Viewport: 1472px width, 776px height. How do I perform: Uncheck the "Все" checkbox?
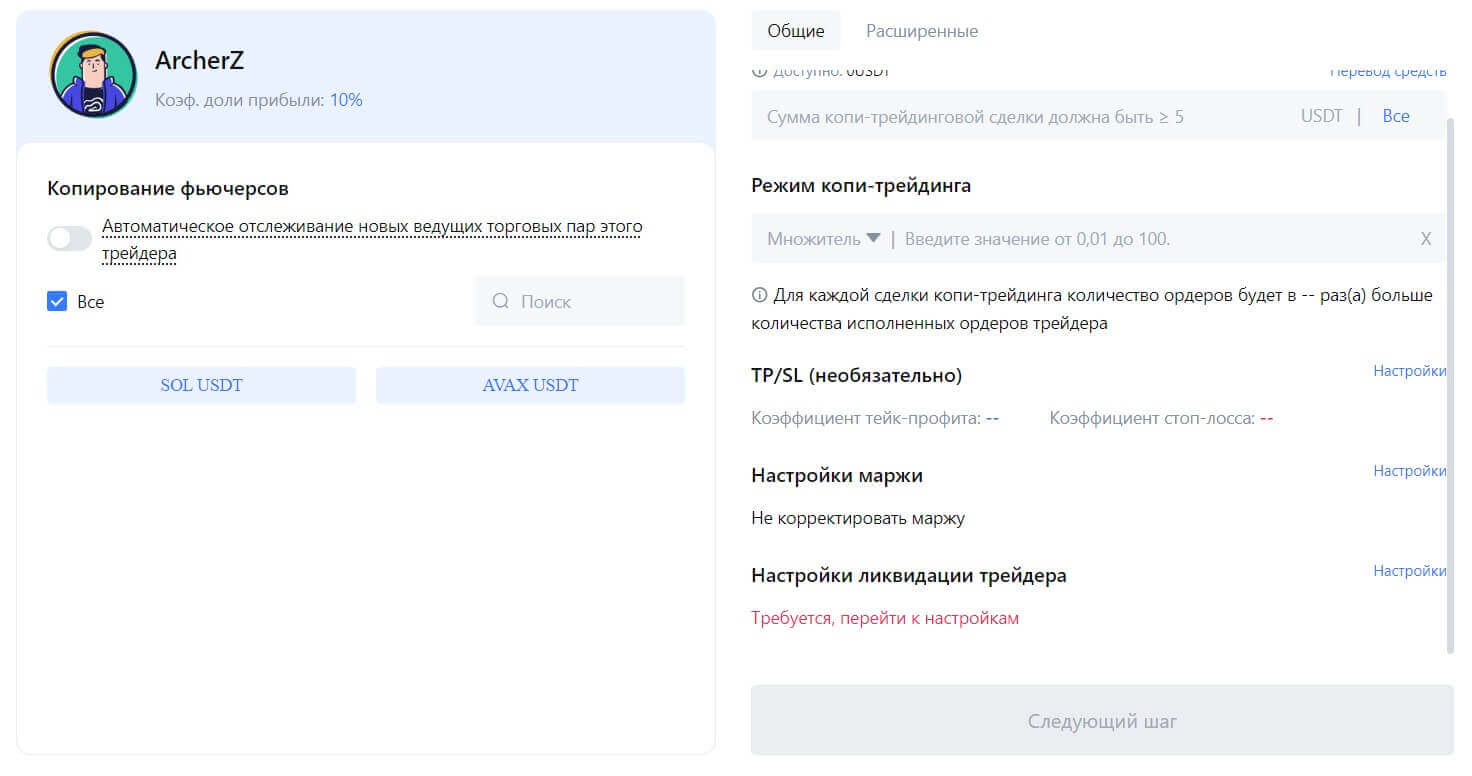57,301
